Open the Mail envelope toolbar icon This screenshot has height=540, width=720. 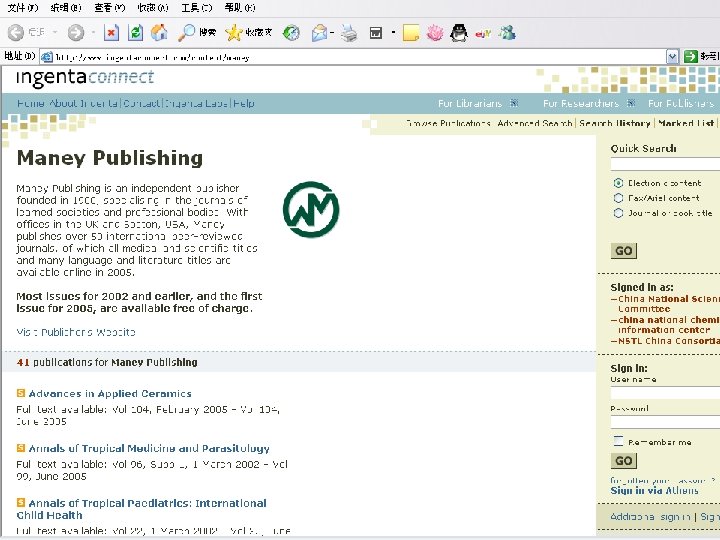point(319,33)
